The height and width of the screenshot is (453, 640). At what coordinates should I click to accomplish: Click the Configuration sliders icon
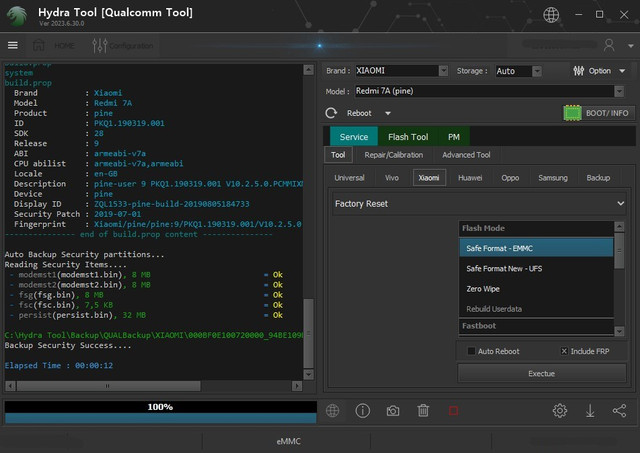[100, 45]
